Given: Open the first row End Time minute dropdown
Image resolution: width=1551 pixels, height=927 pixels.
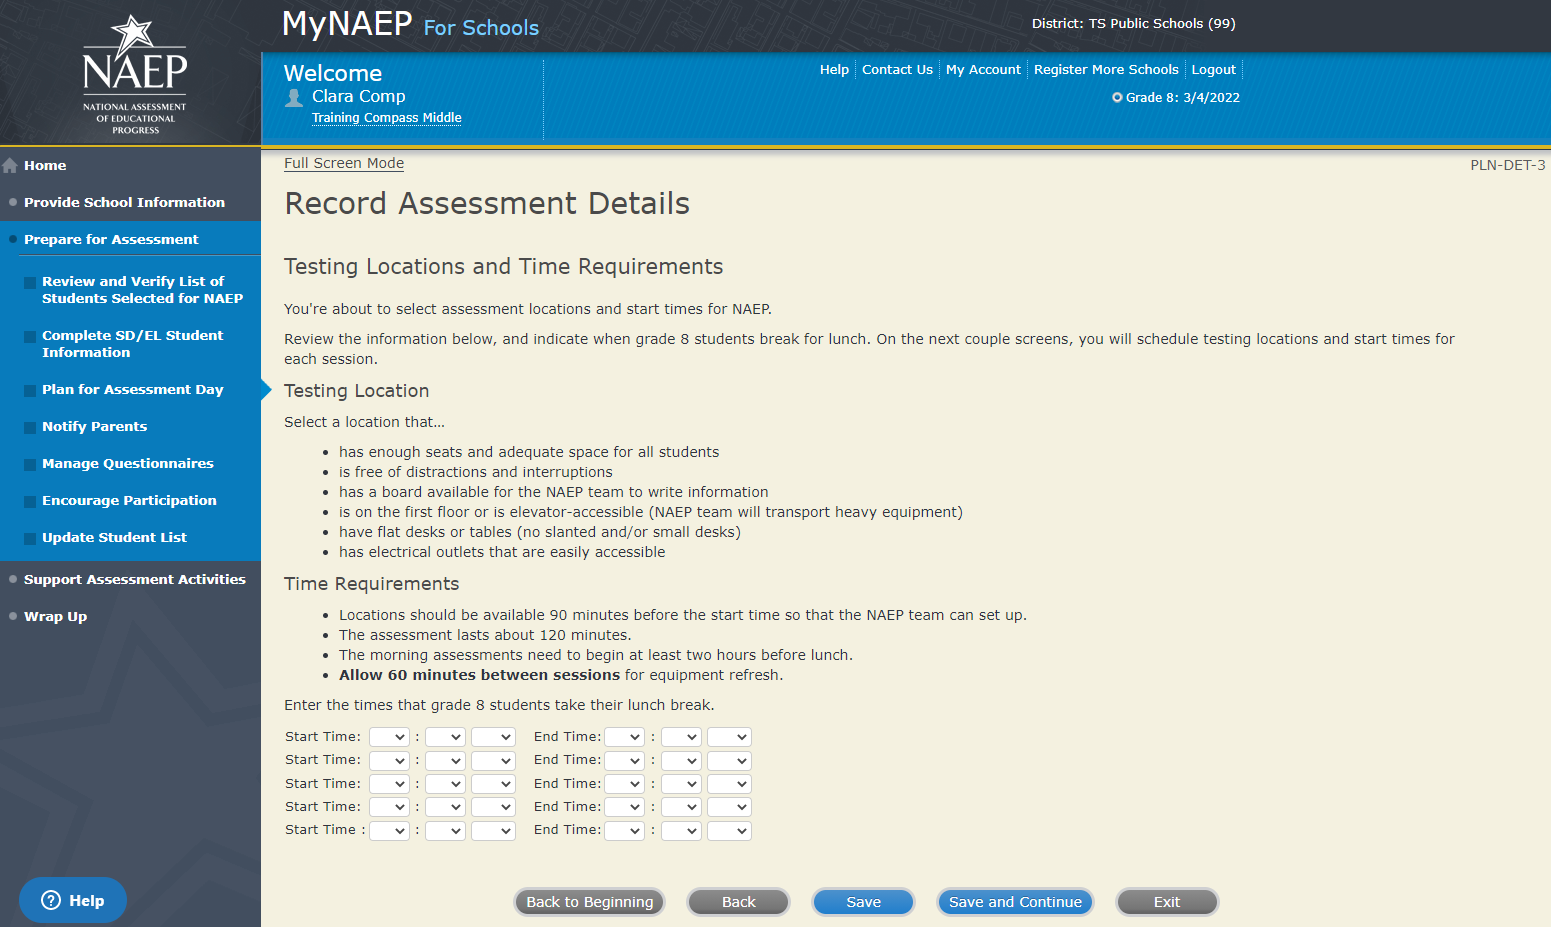Looking at the screenshot, I should [x=681, y=737].
